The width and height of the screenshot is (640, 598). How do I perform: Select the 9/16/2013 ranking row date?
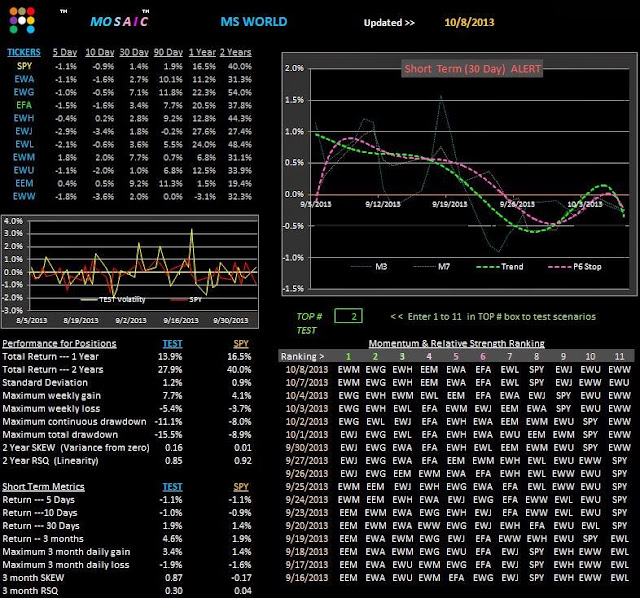pos(307,578)
